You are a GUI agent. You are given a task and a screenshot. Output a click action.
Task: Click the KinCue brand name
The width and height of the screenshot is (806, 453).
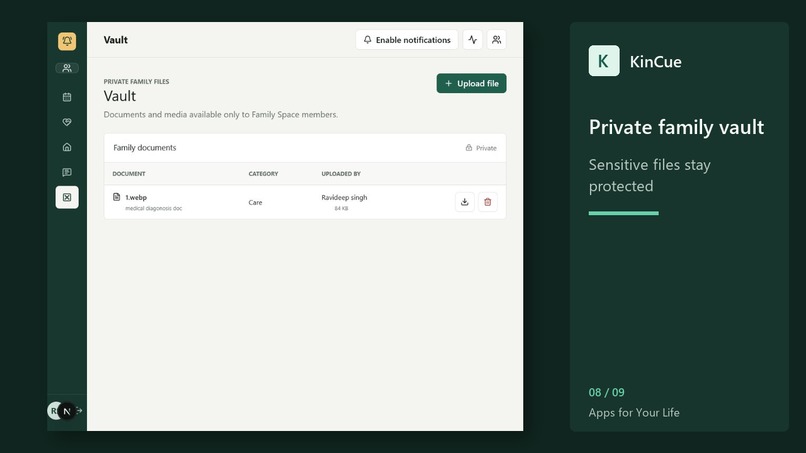[656, 62]
